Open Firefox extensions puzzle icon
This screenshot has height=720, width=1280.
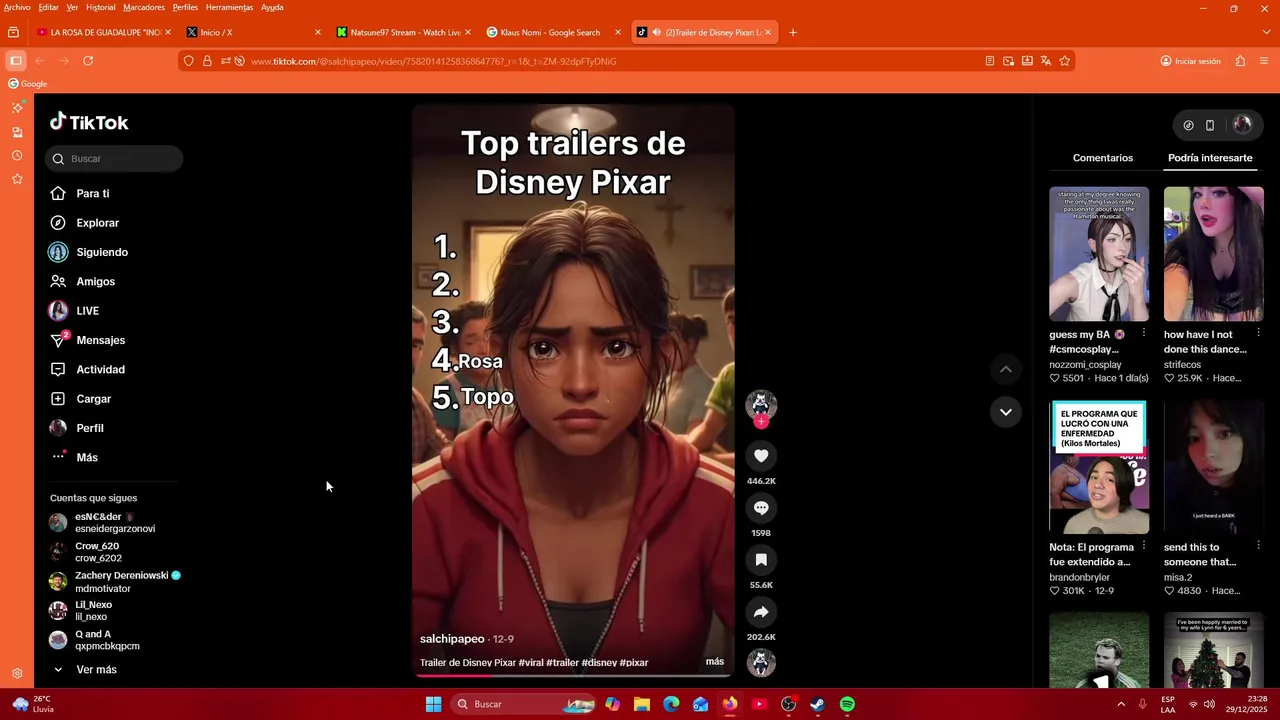point(1240,61)
